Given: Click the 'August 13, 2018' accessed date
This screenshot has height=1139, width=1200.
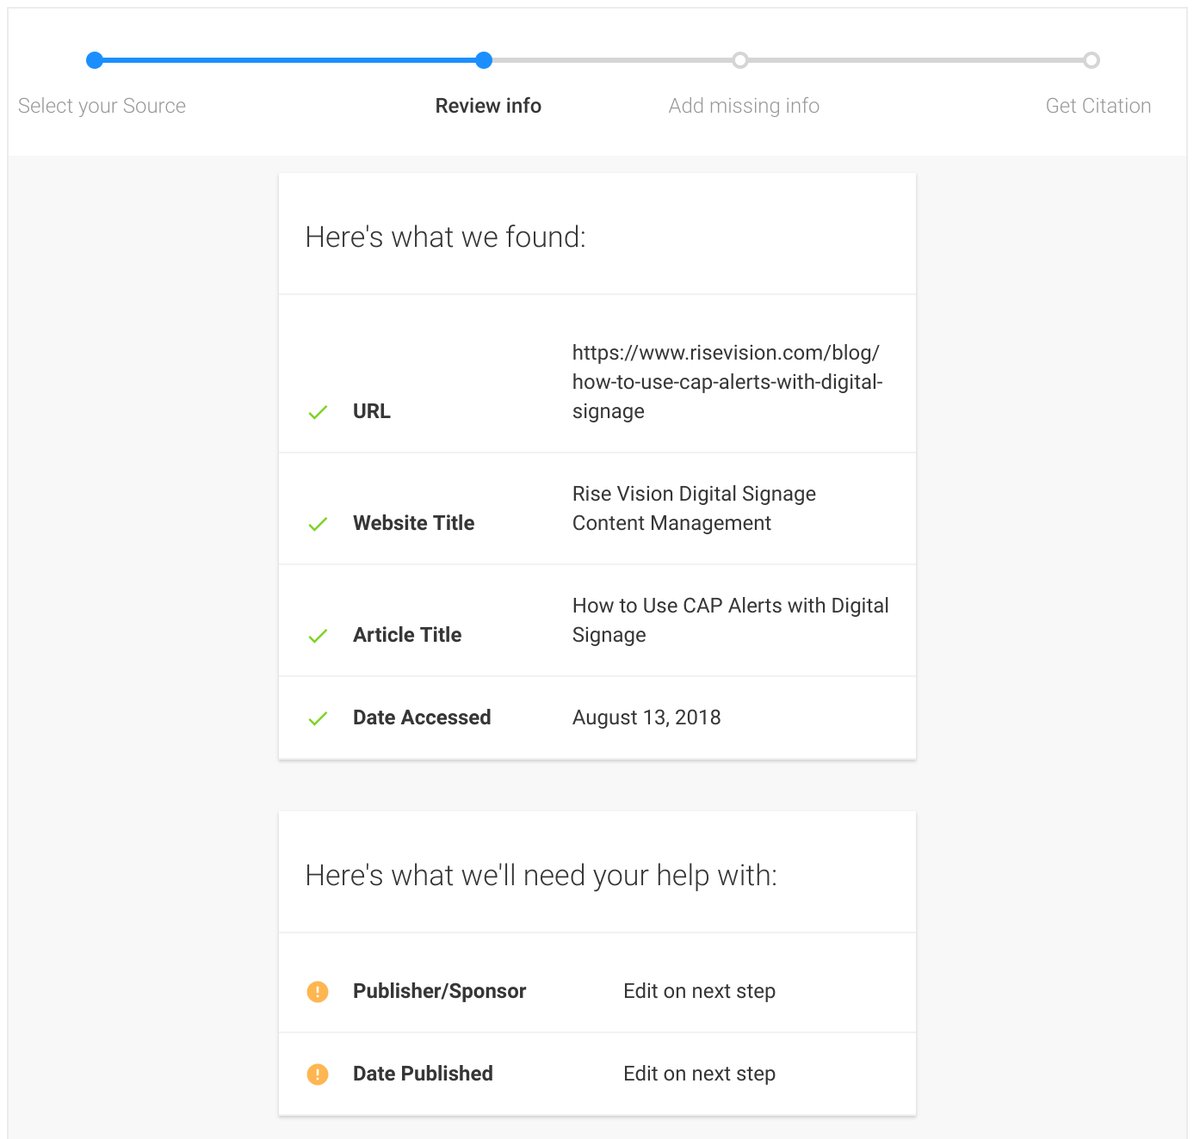Looking at the screenshot, I should 646,718.
